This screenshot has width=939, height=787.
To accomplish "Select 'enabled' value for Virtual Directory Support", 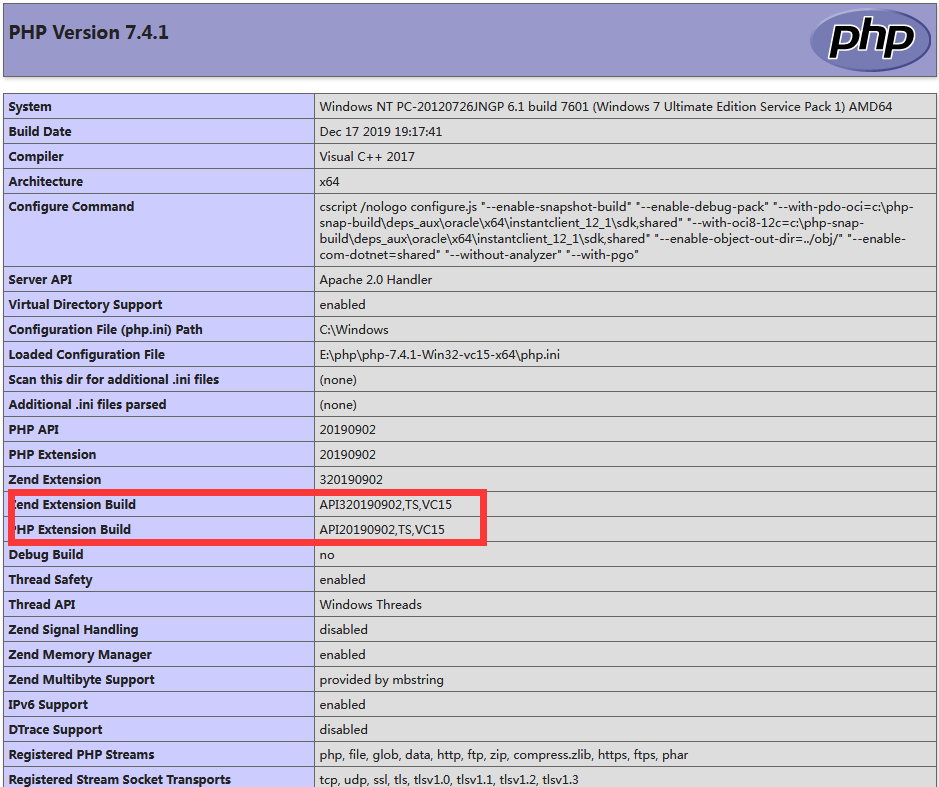I will [x=342, y=305].
